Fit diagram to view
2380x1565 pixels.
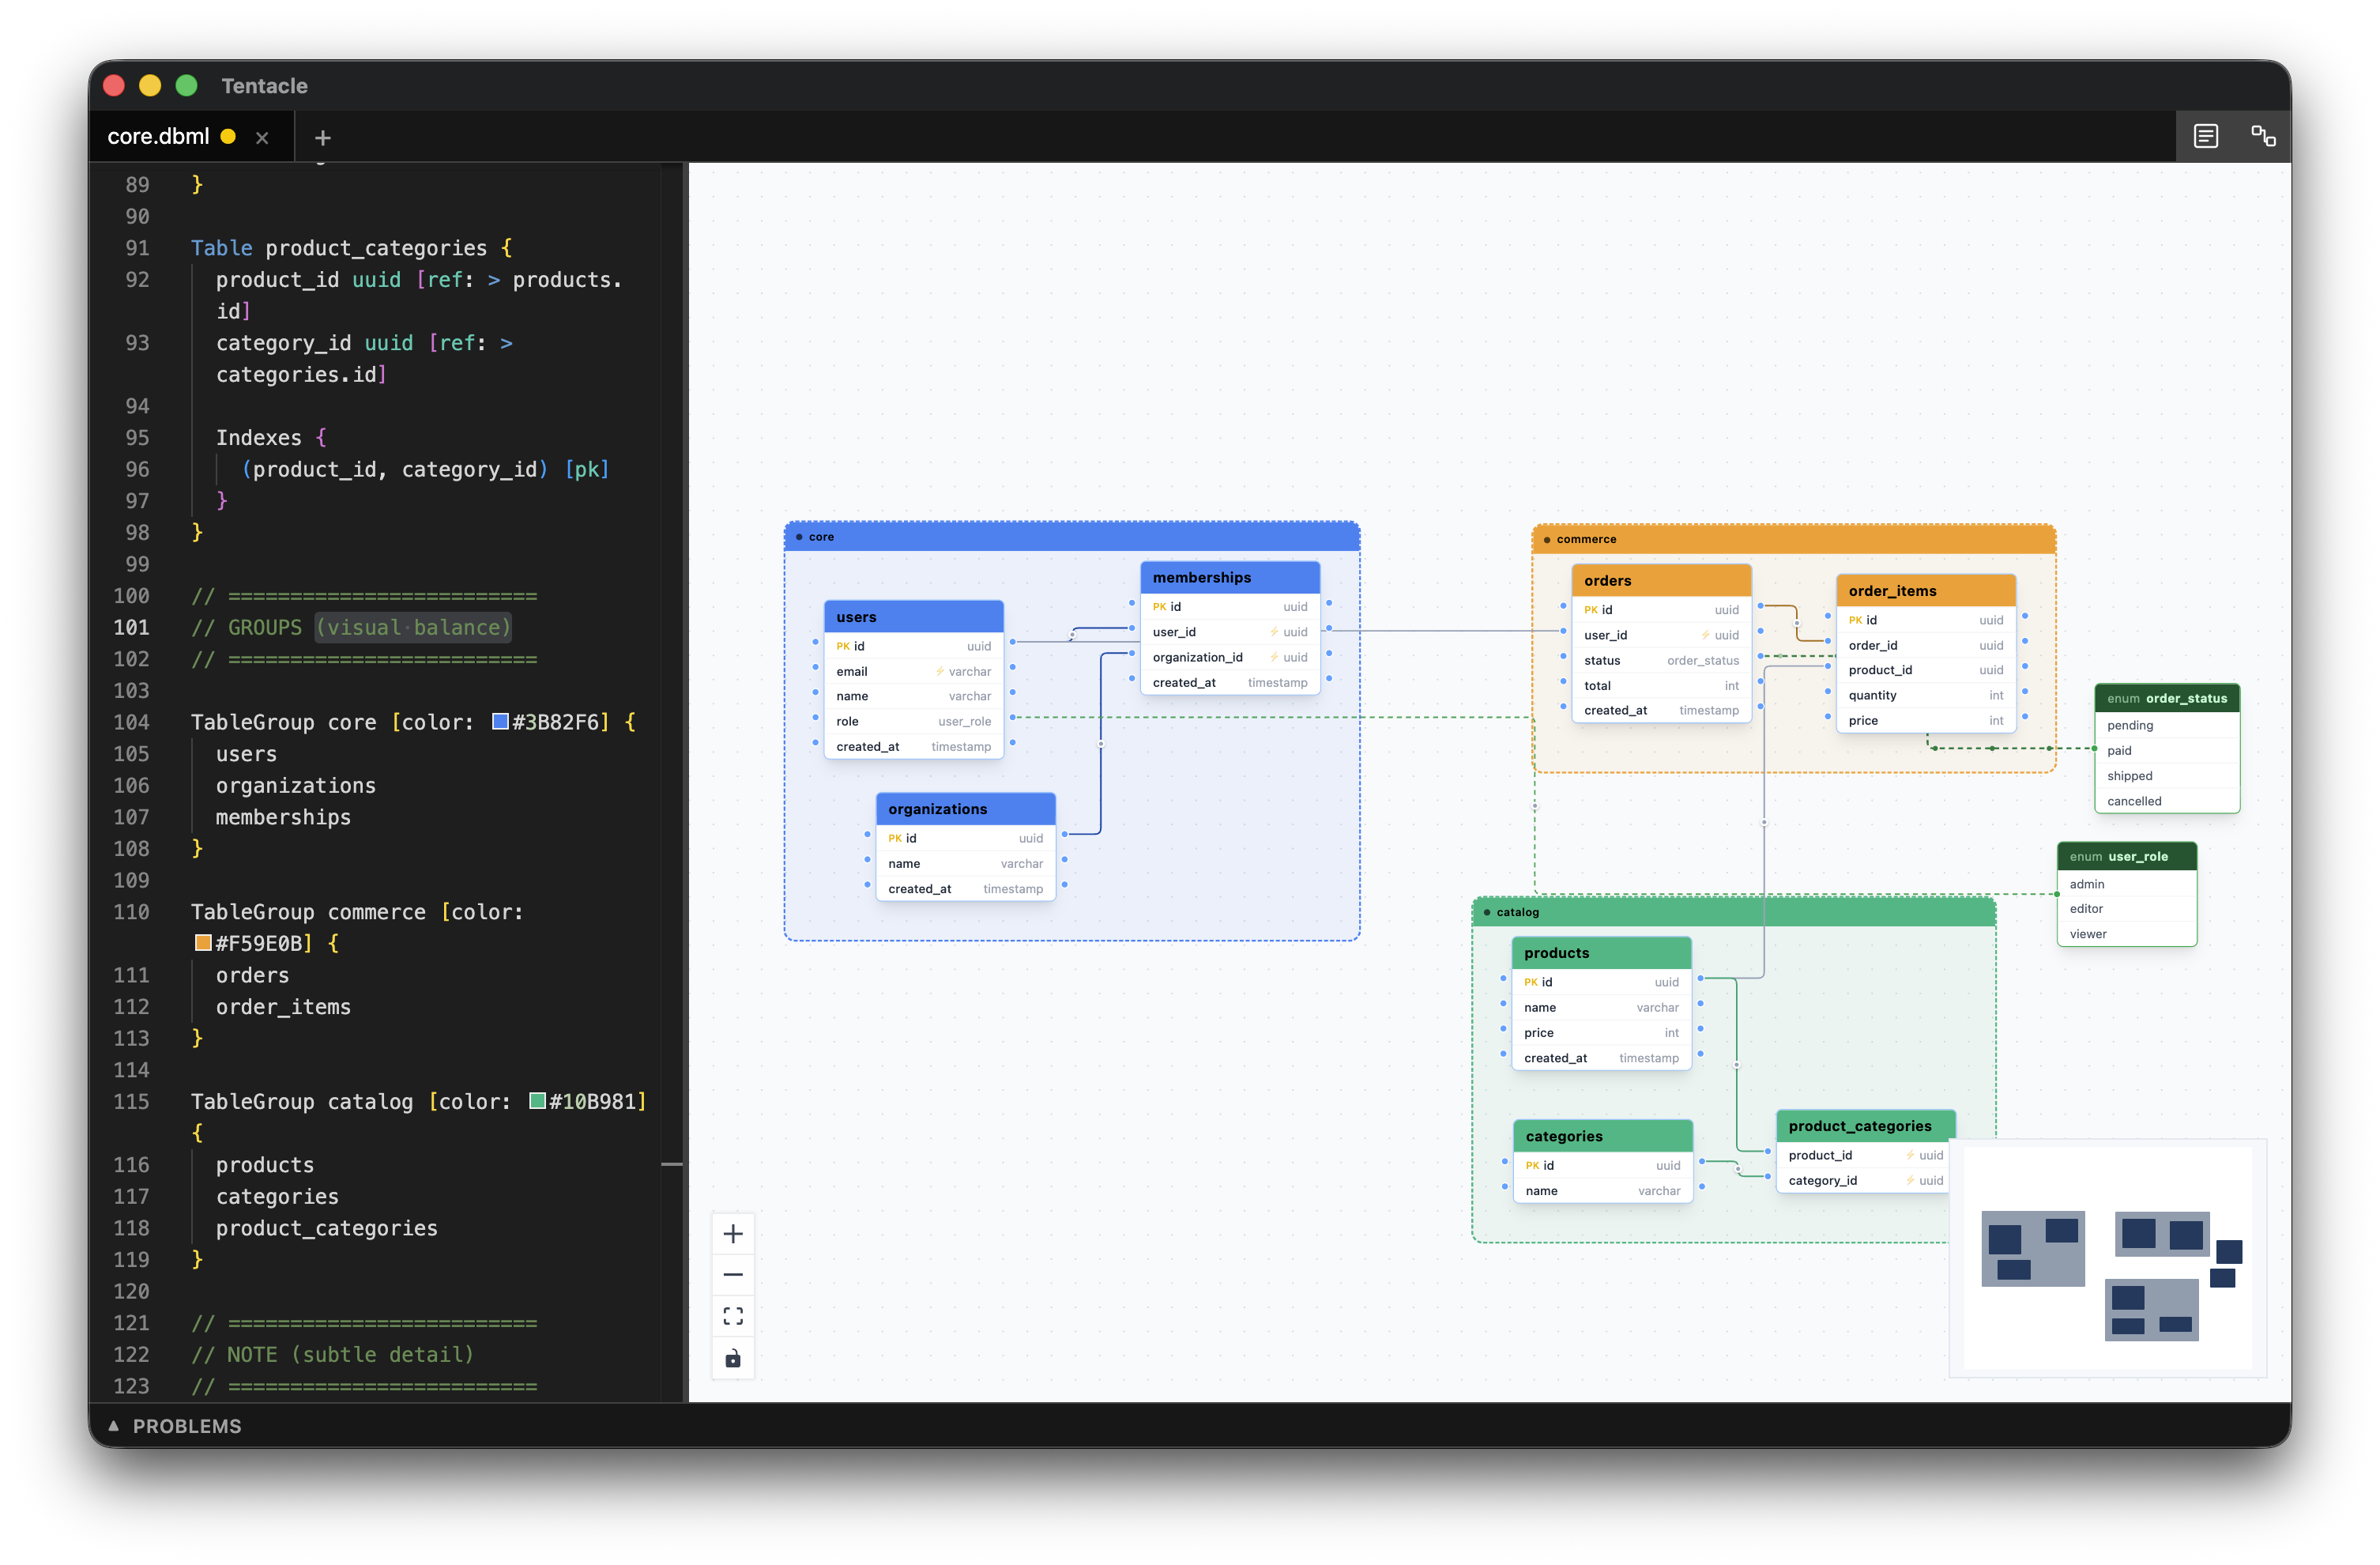coord(733,1316)
